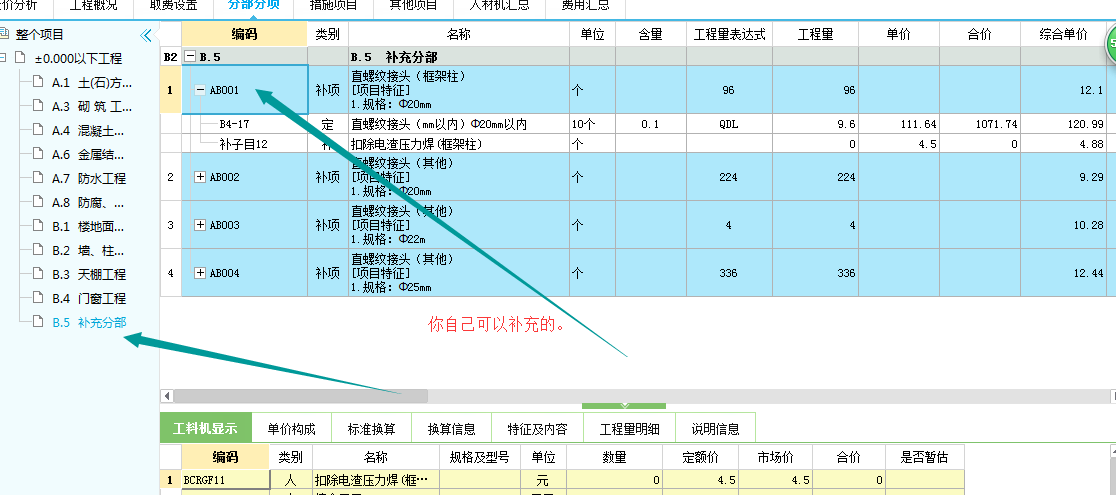Click the whole-project icon next to 整个项目
Image resolution: width=1116 pixels, height=495 pixels.
5,33
